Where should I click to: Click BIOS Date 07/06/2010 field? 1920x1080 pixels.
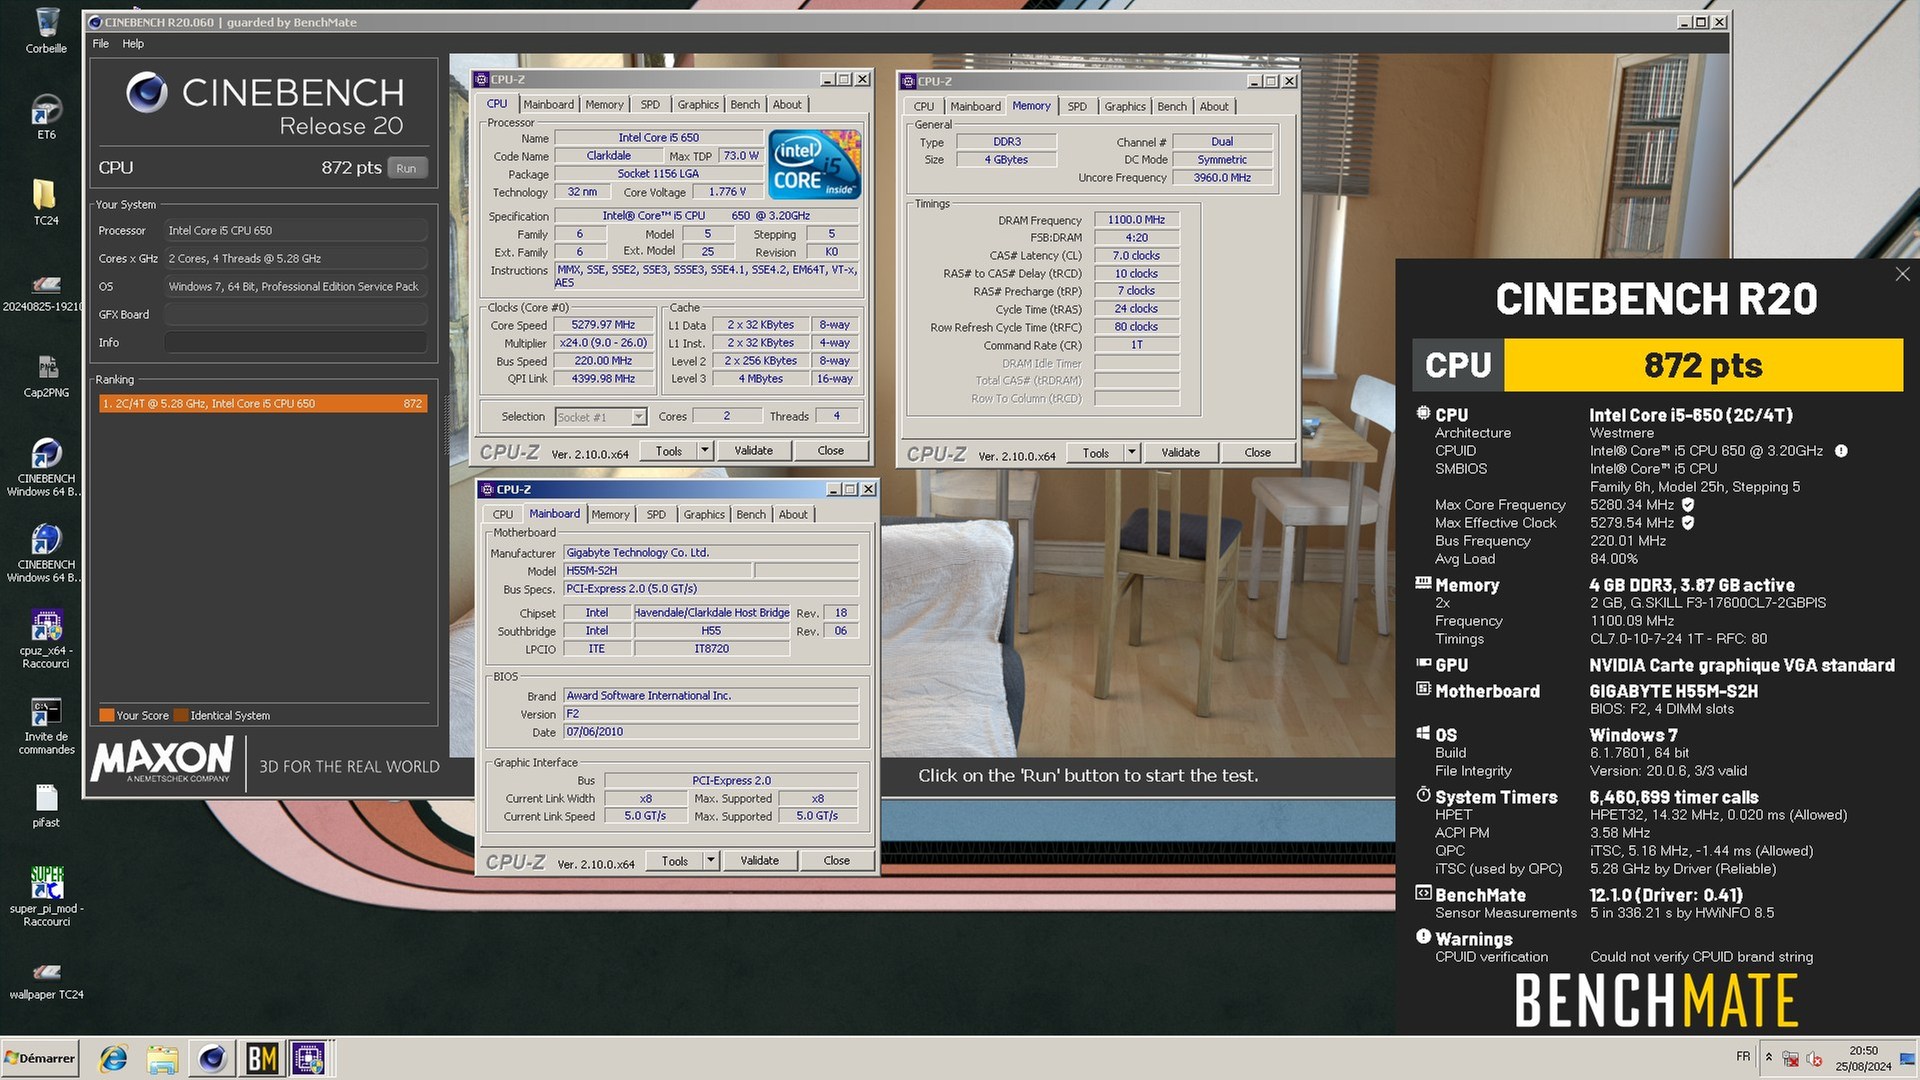pos(710,733)
